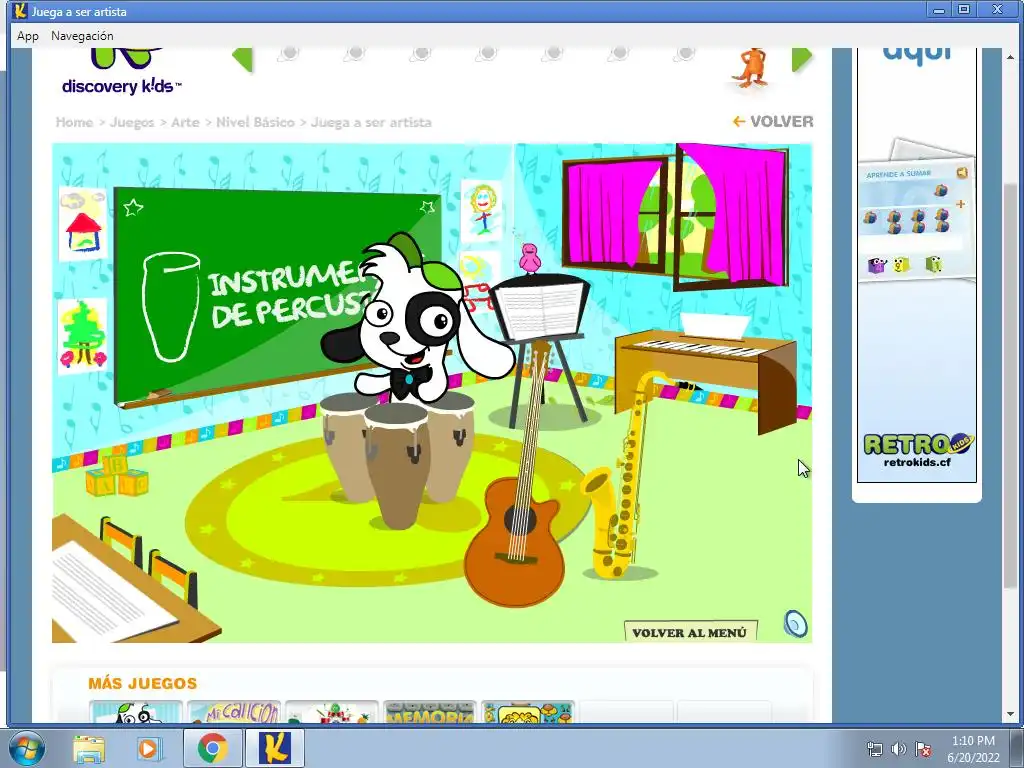Open the first Más Juegos thumbnail
The image size is (1024, 768).
(136, 712)
